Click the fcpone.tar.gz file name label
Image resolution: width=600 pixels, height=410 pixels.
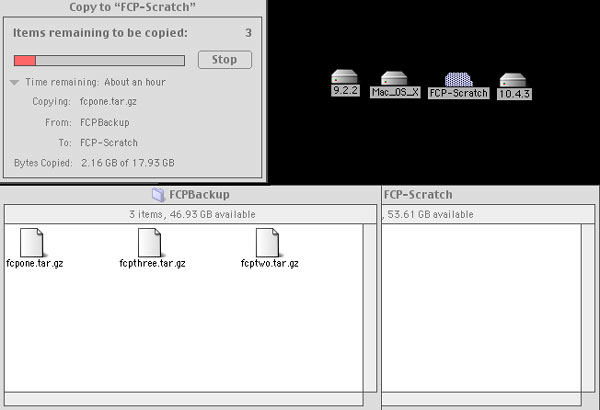tap(35, 263)
